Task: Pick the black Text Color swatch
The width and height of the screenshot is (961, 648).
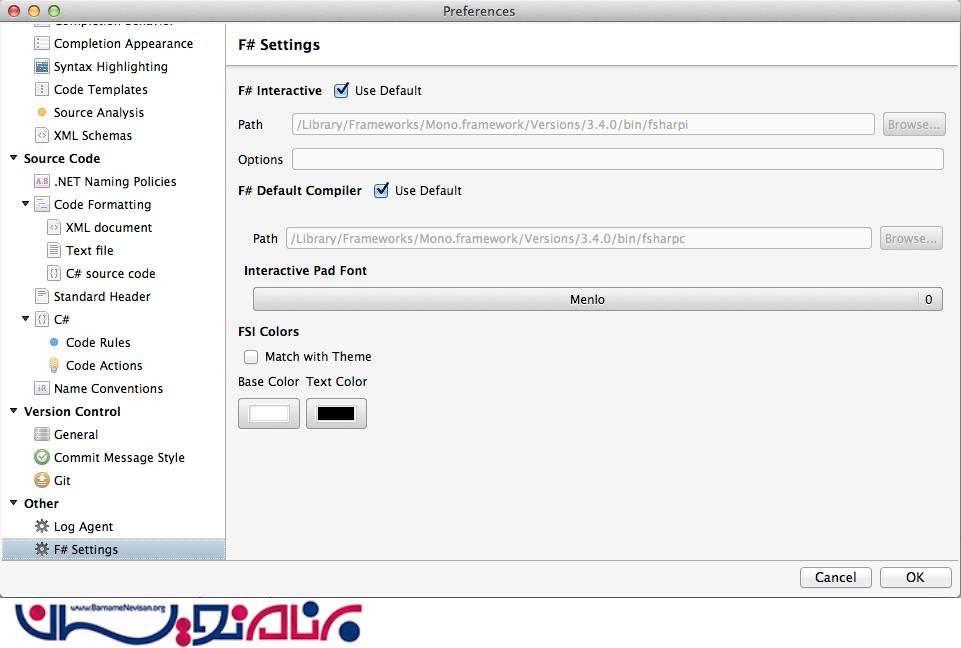Action: point(336,413)
